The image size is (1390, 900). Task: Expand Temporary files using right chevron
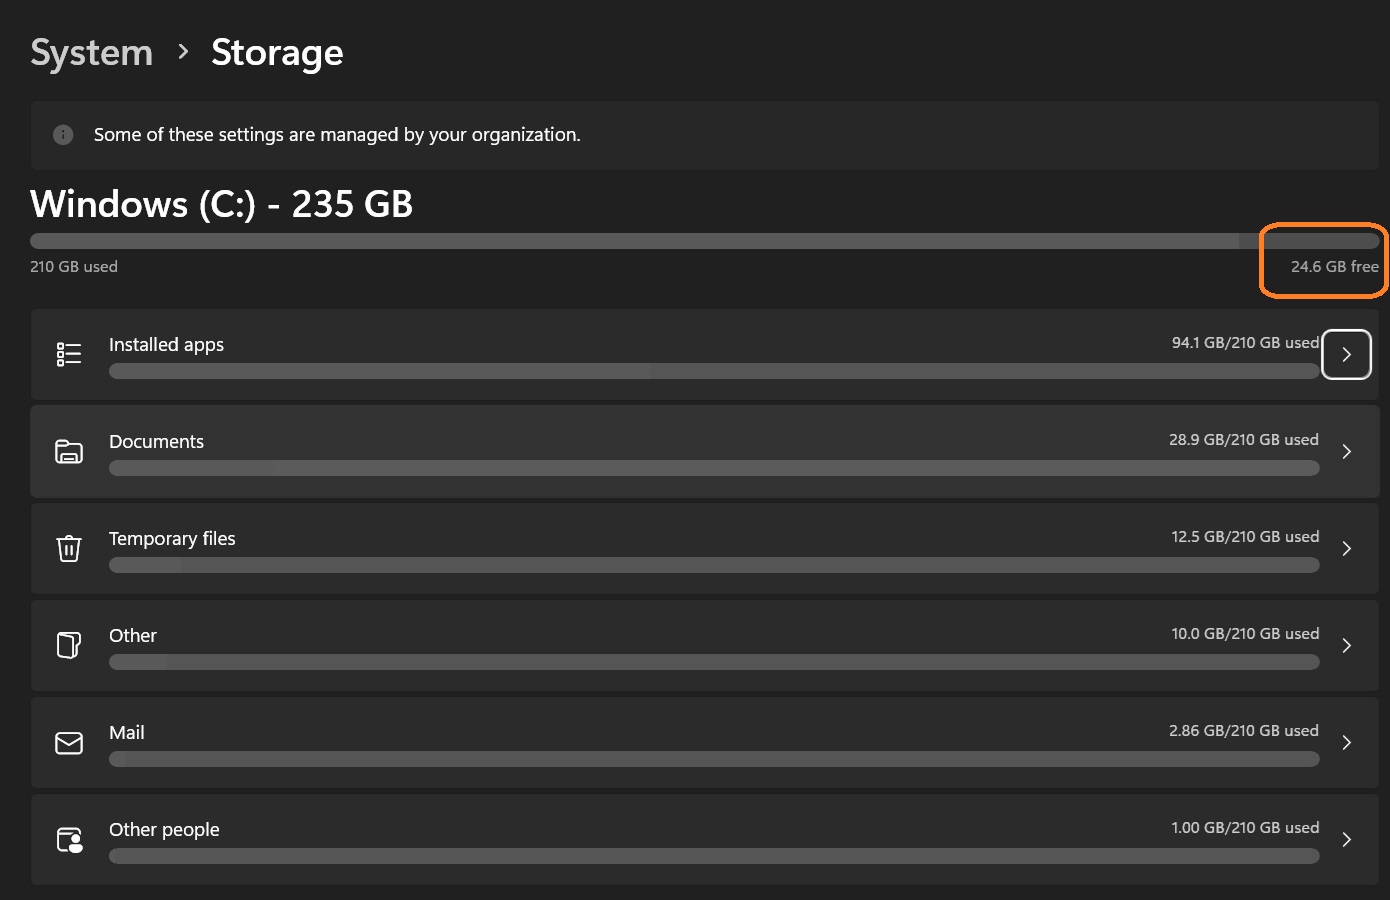pos(1347,548)
